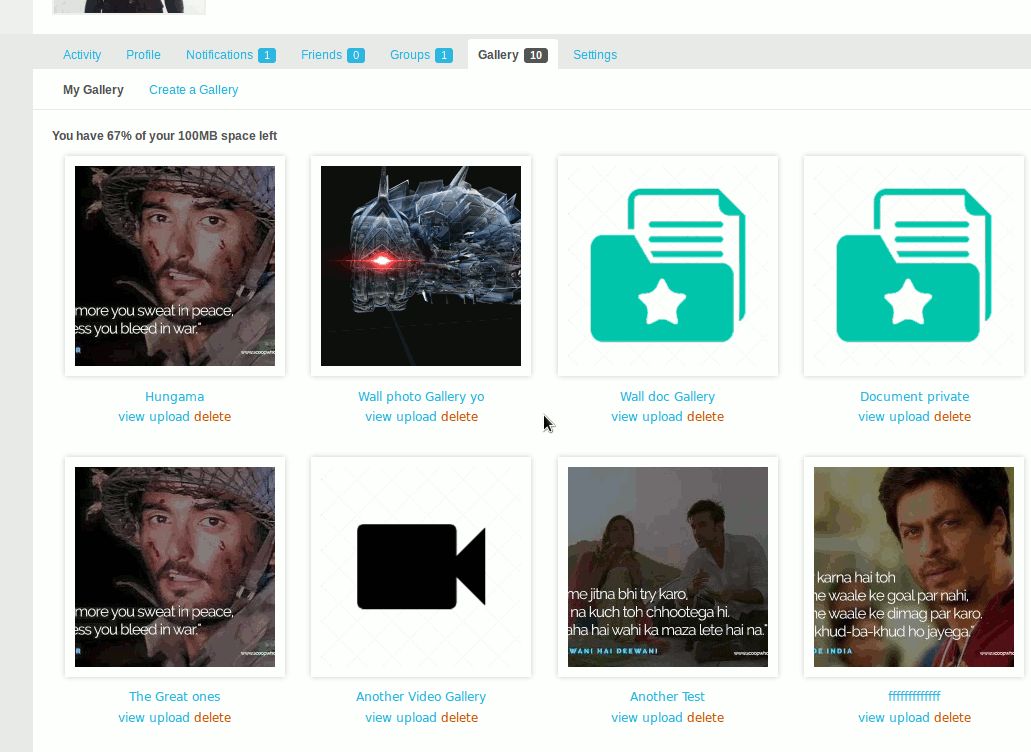This screenshot has height=752, width=1031.
Task: Open the Settings tab
Action: tap(595, 55)
